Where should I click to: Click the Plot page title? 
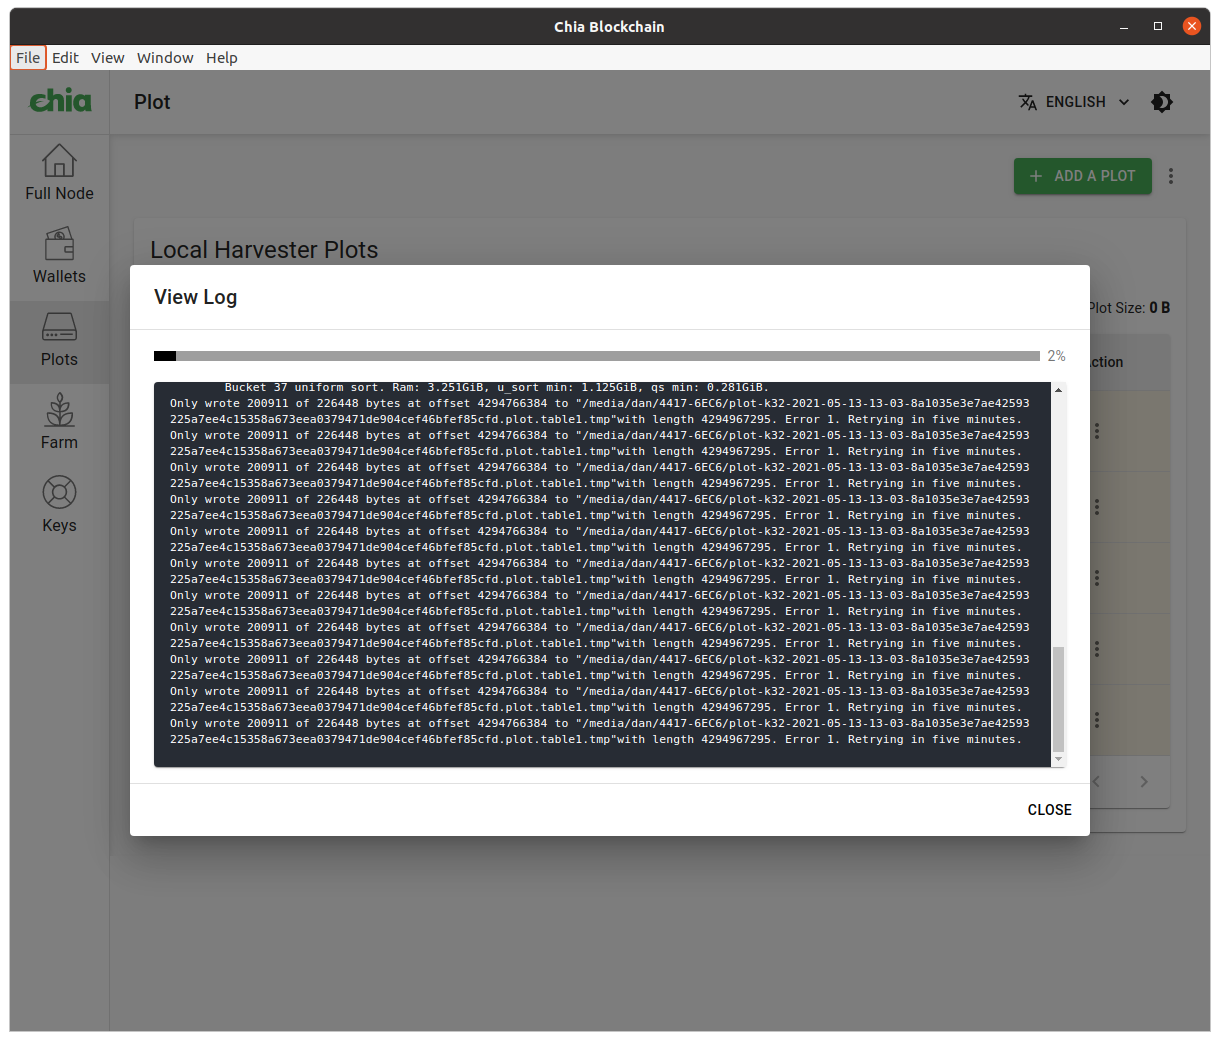click(152, 102)
